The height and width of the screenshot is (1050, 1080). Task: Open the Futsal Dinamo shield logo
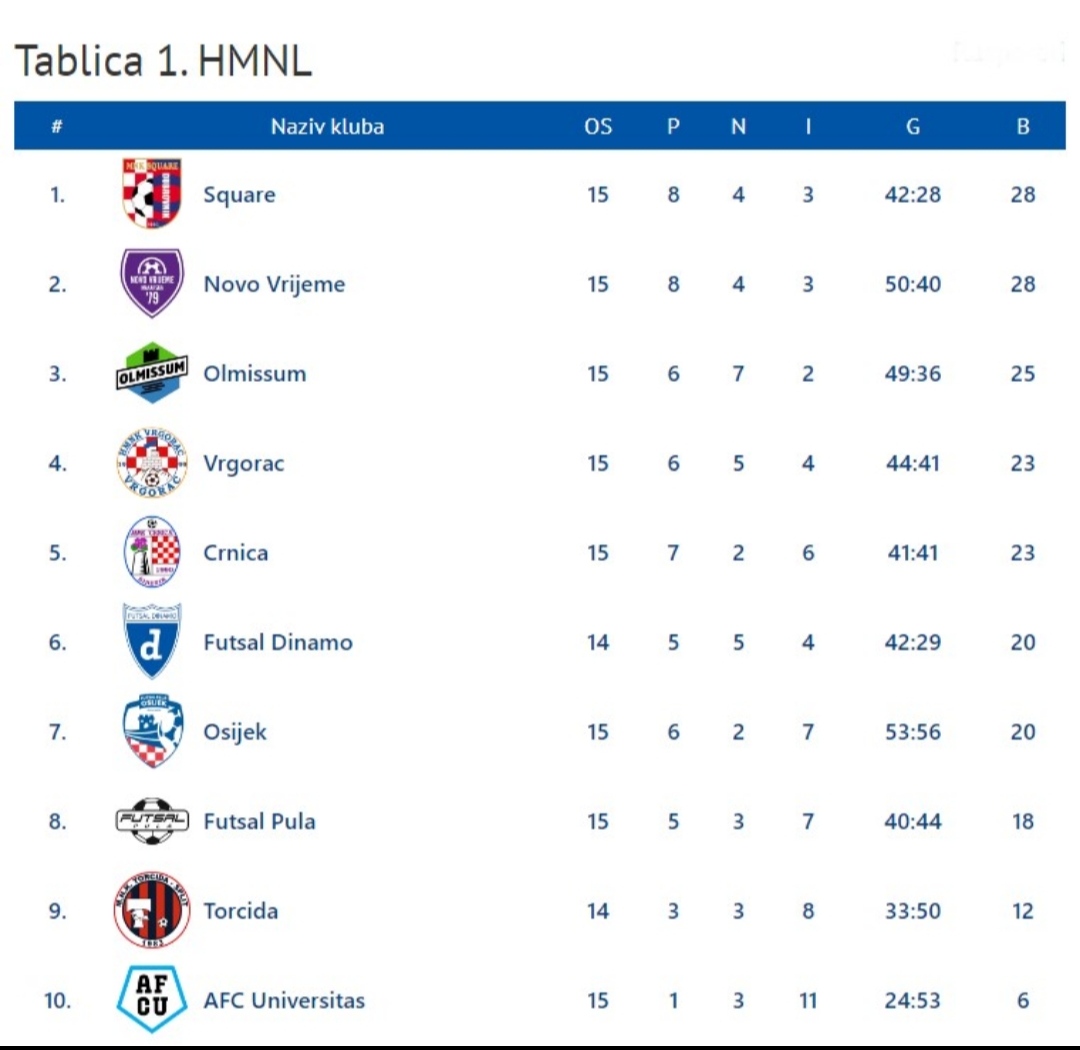point(152,641)
